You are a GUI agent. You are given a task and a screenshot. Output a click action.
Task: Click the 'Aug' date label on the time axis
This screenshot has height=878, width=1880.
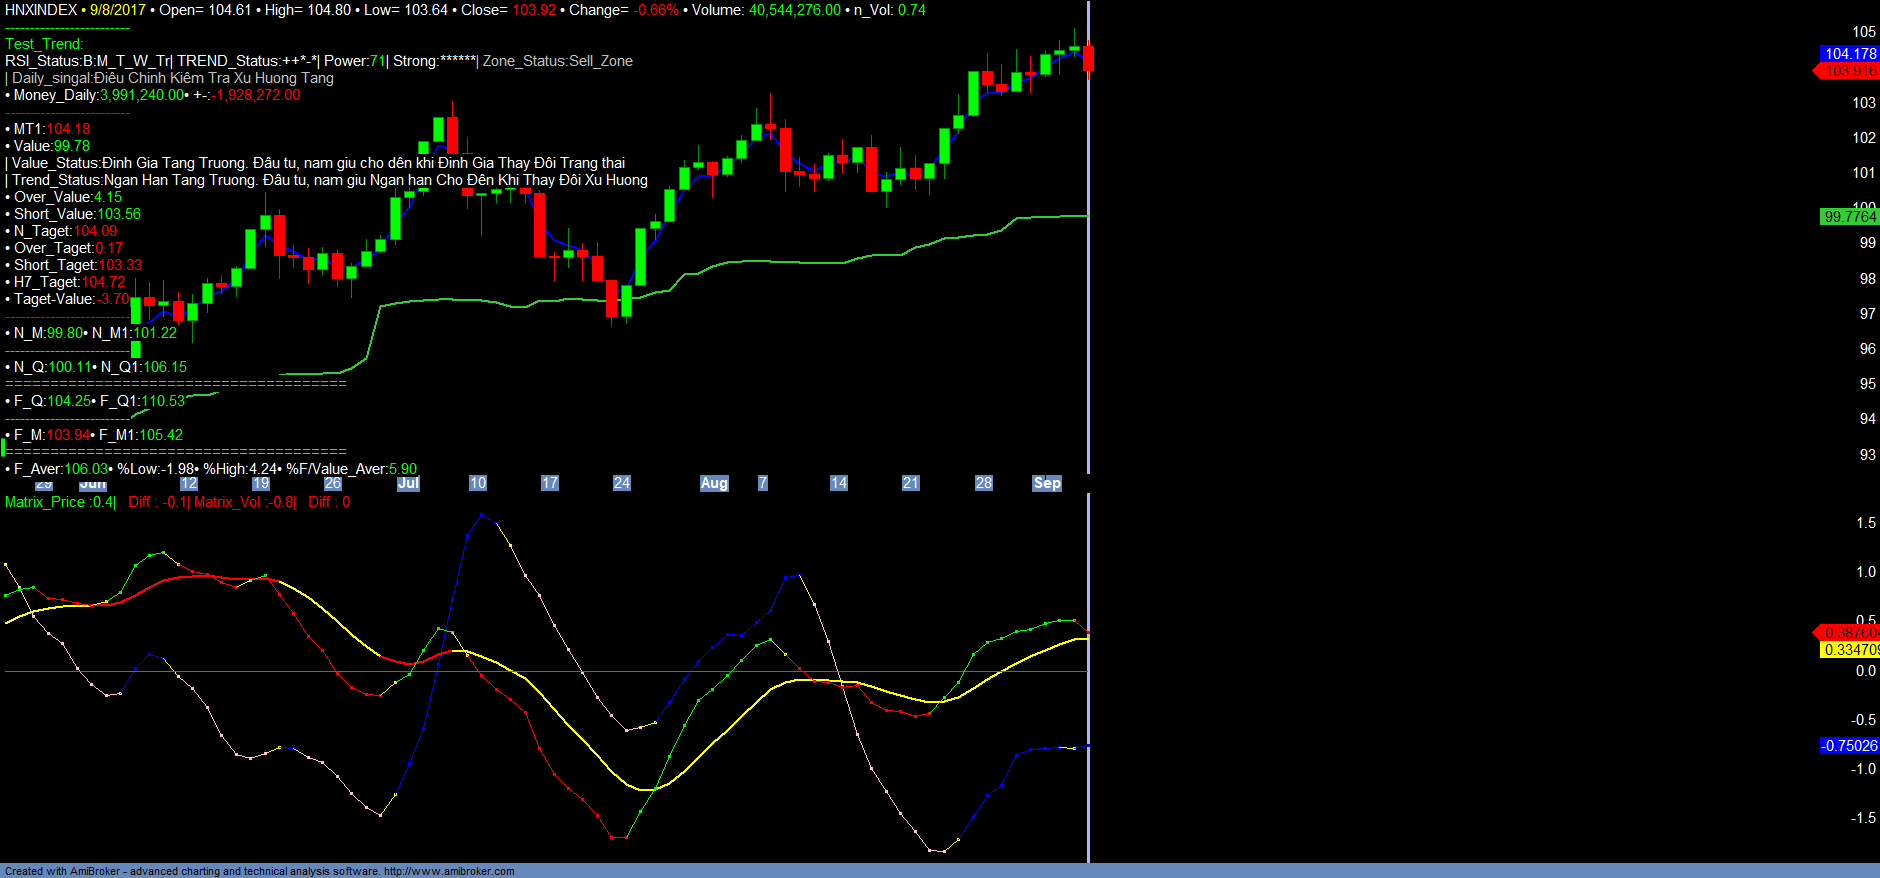coord(714,483)
